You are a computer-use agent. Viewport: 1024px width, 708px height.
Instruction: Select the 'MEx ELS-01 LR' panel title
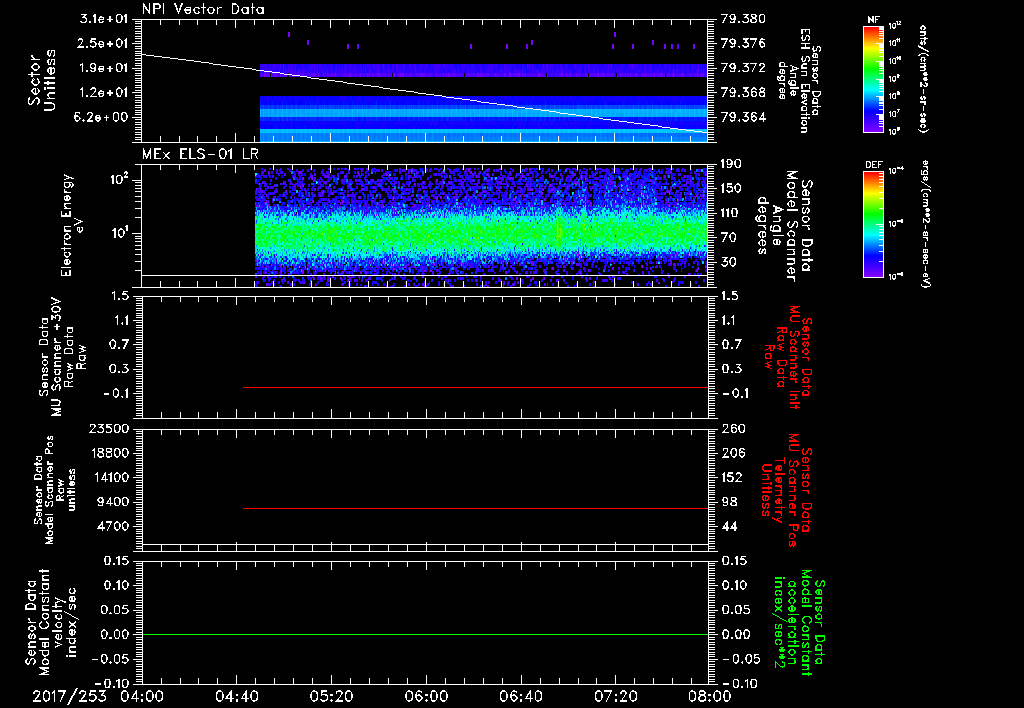tap(200, 154)
